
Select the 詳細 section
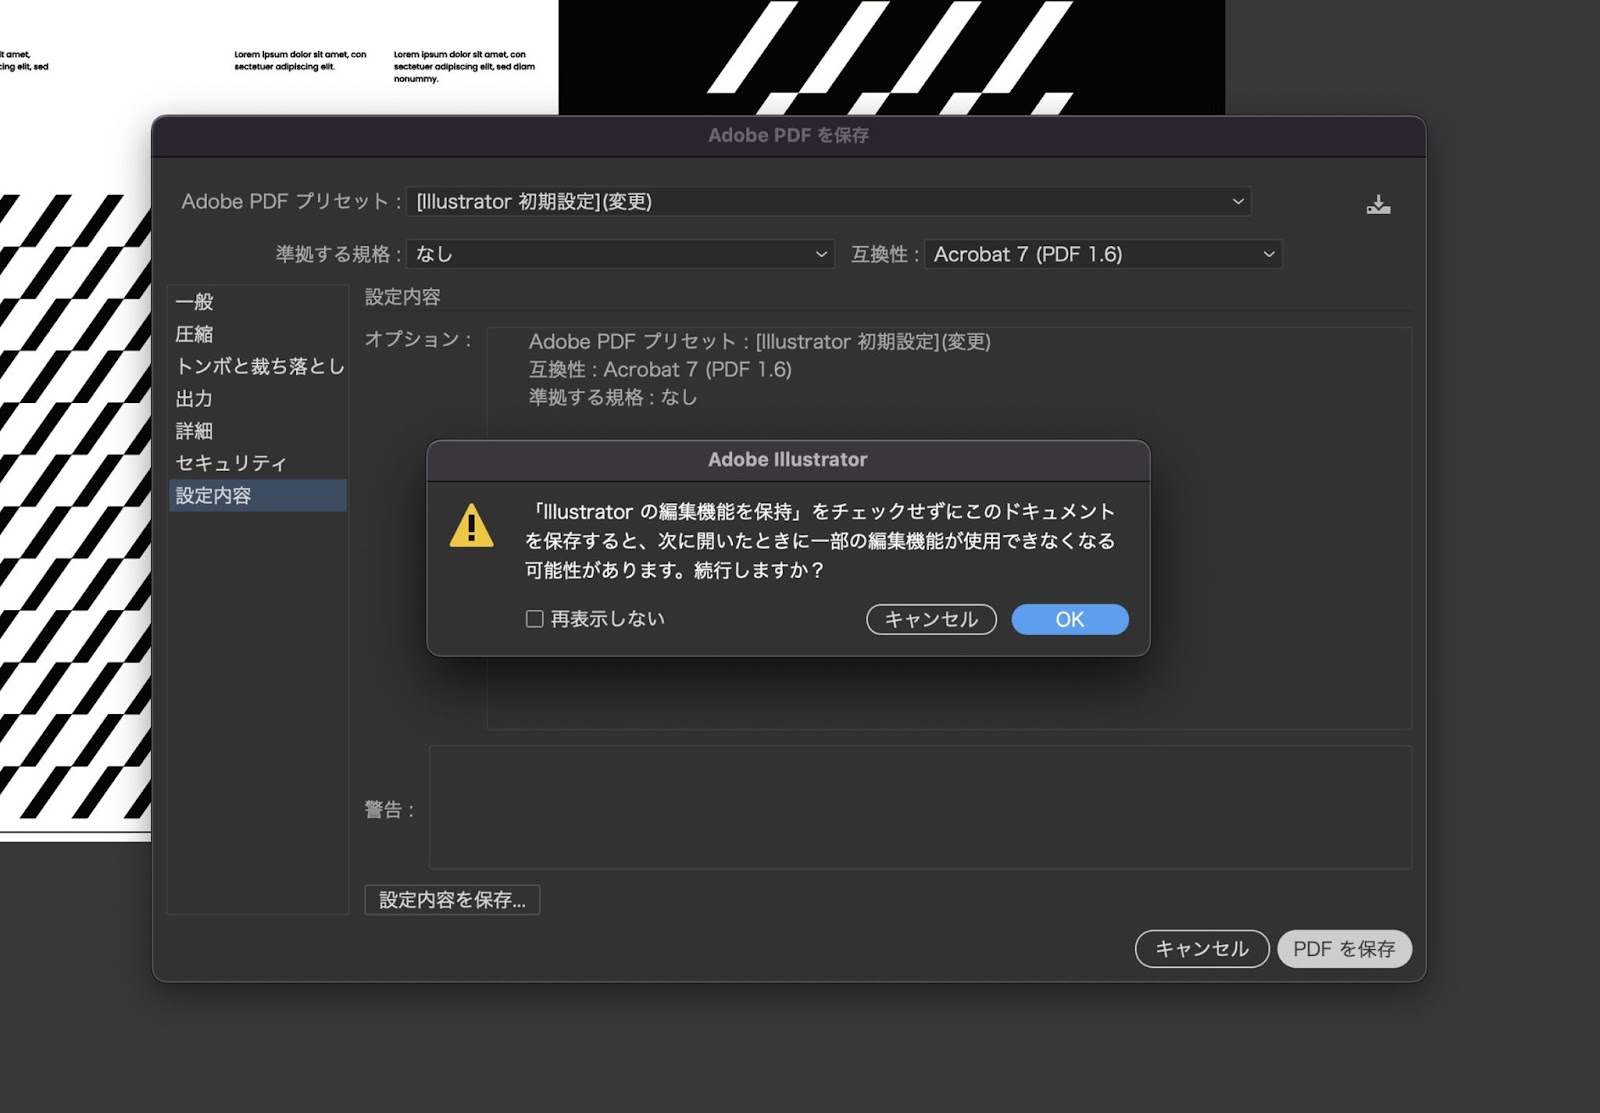(258, 431)
